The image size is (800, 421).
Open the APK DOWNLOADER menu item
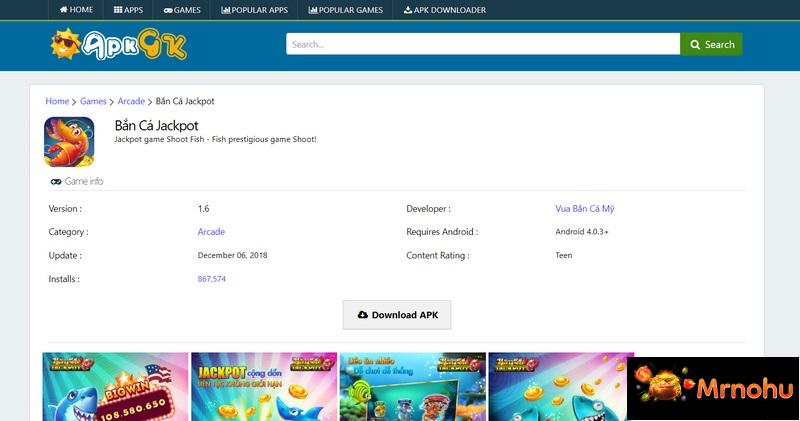[444, 10]
